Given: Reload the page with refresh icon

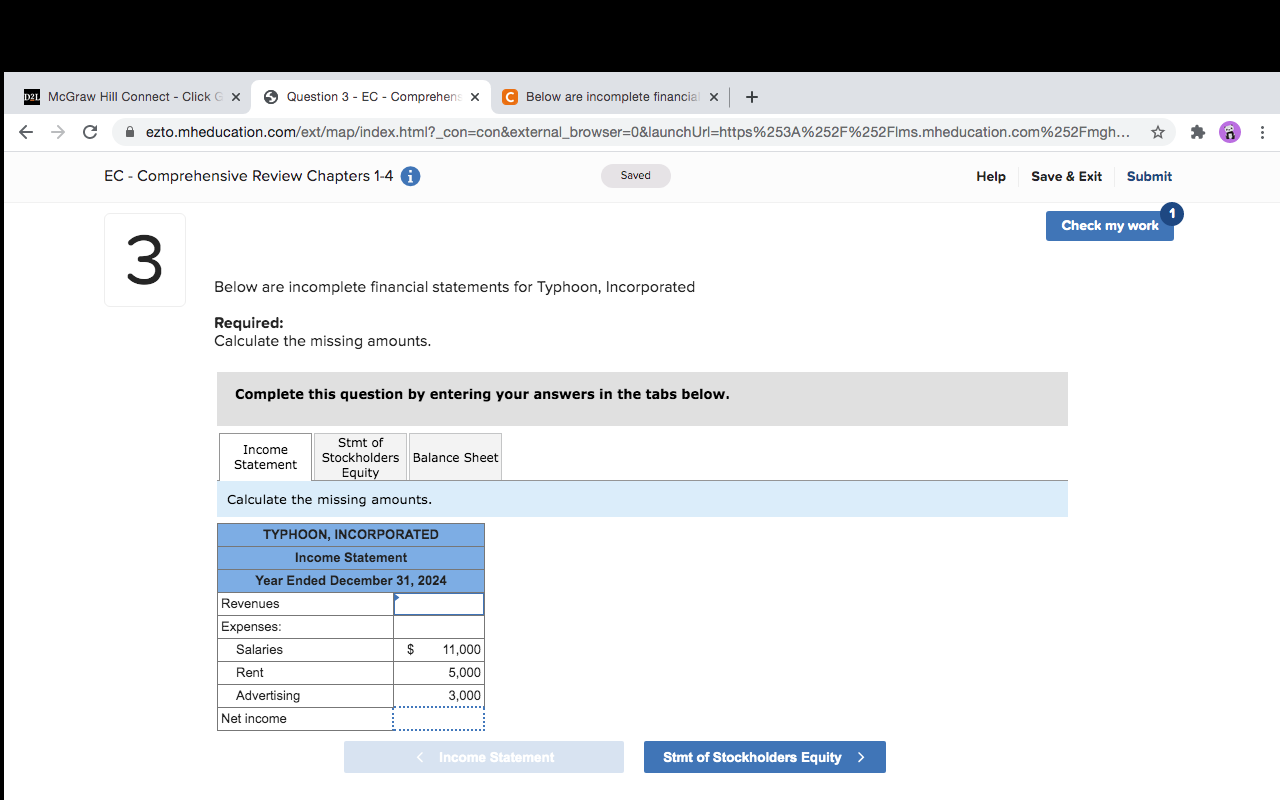Looking at the screenshot, I should 90,132.
